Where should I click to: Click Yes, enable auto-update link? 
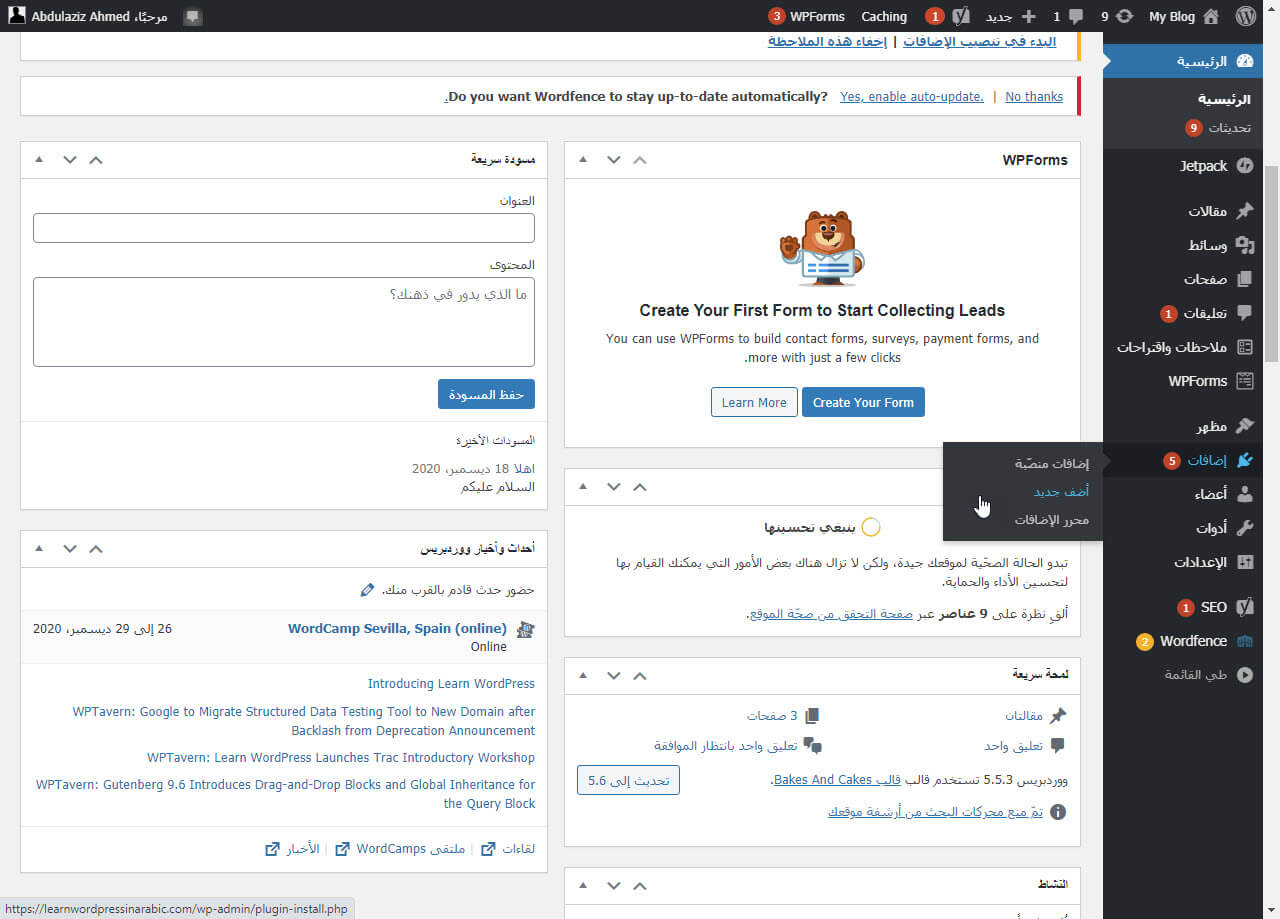pos(912,97)
